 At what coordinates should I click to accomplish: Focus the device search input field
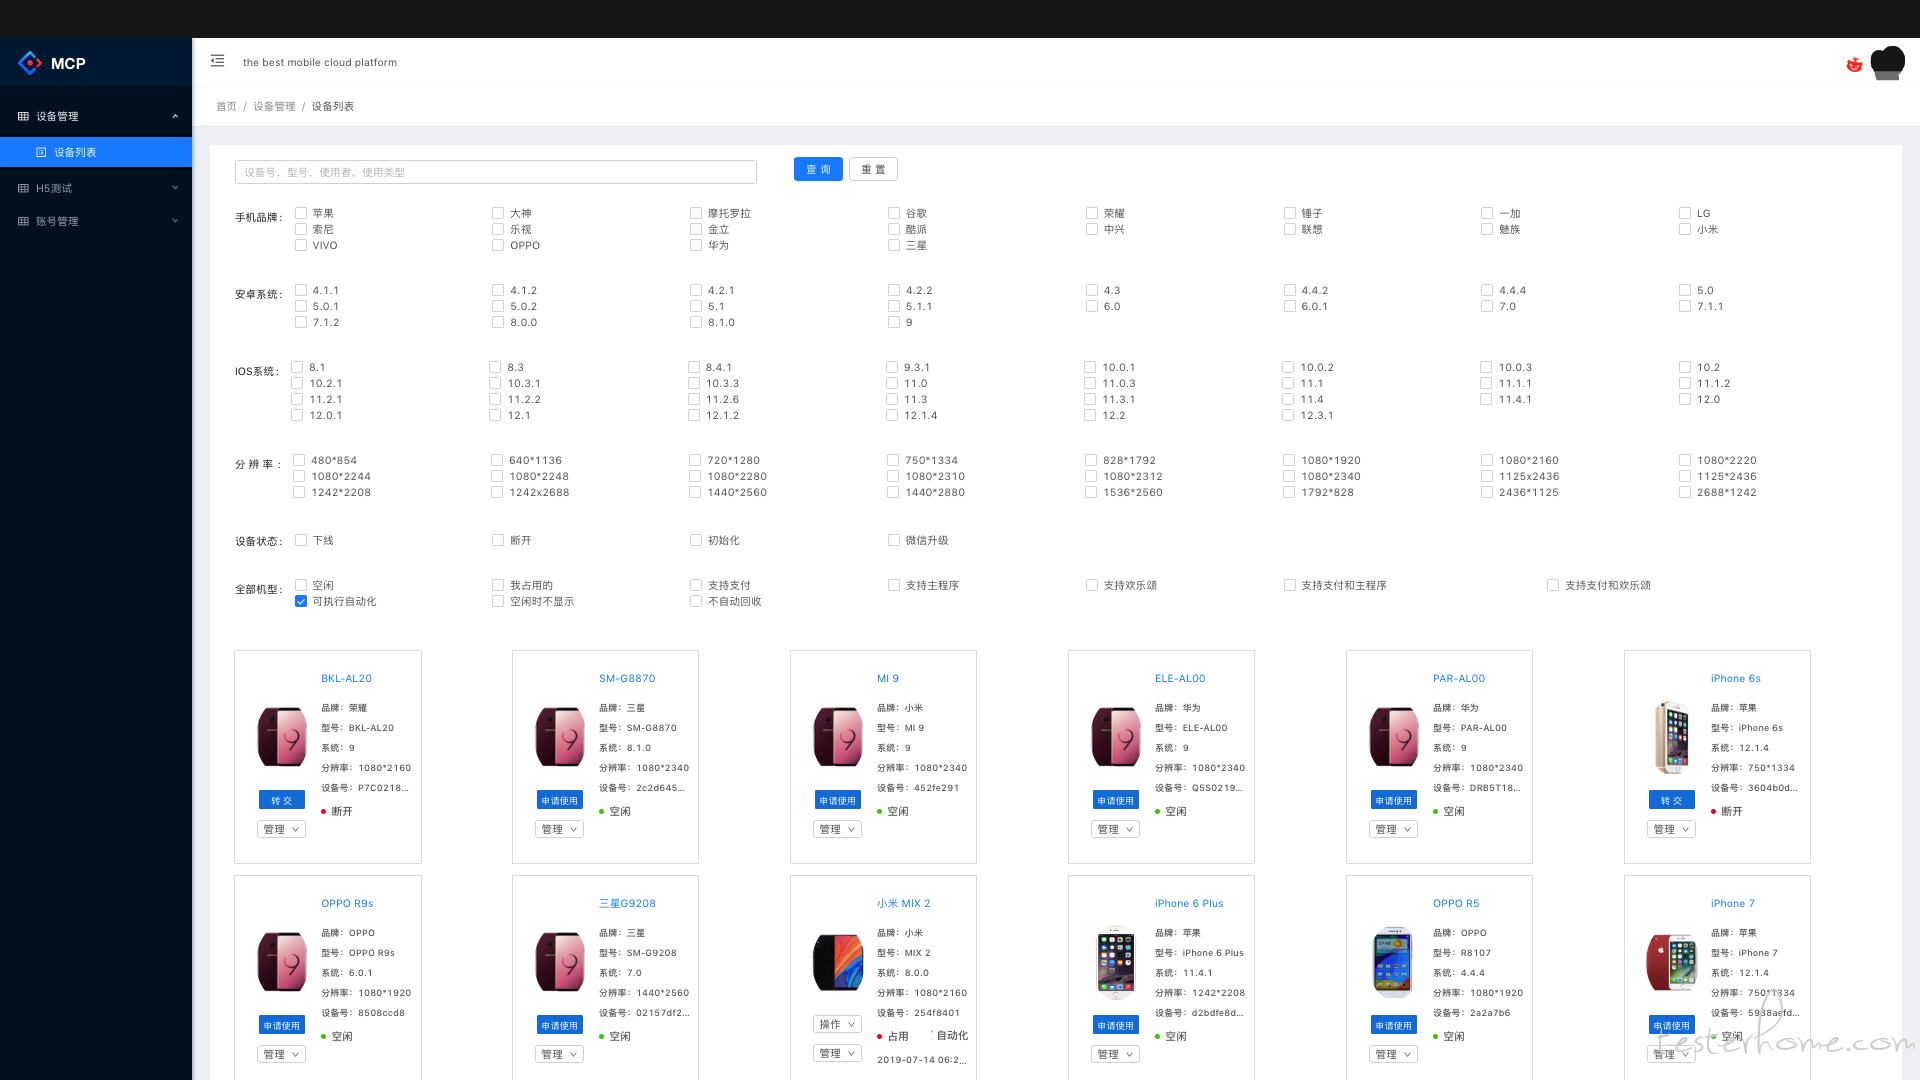click(x=495, y=172)
